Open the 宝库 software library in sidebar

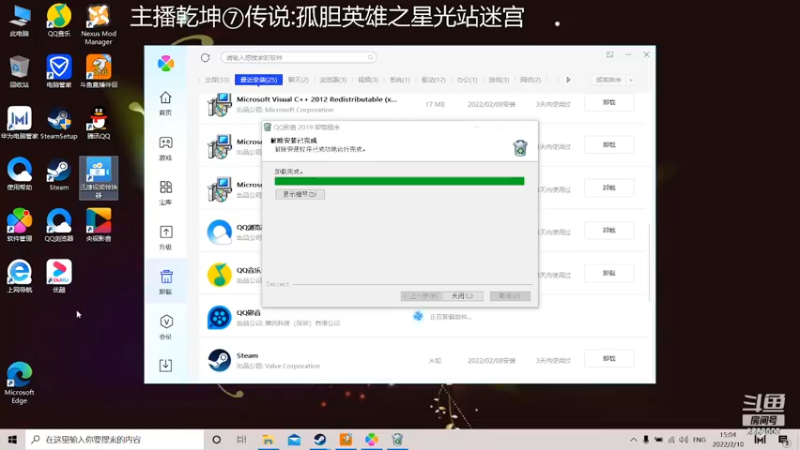[165, 192]
